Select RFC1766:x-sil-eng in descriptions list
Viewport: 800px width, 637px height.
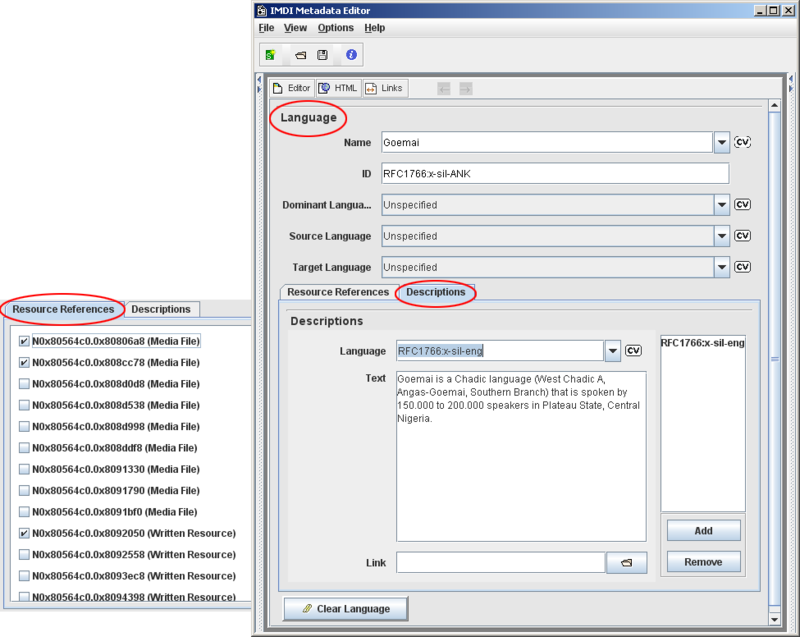[703, 343]
